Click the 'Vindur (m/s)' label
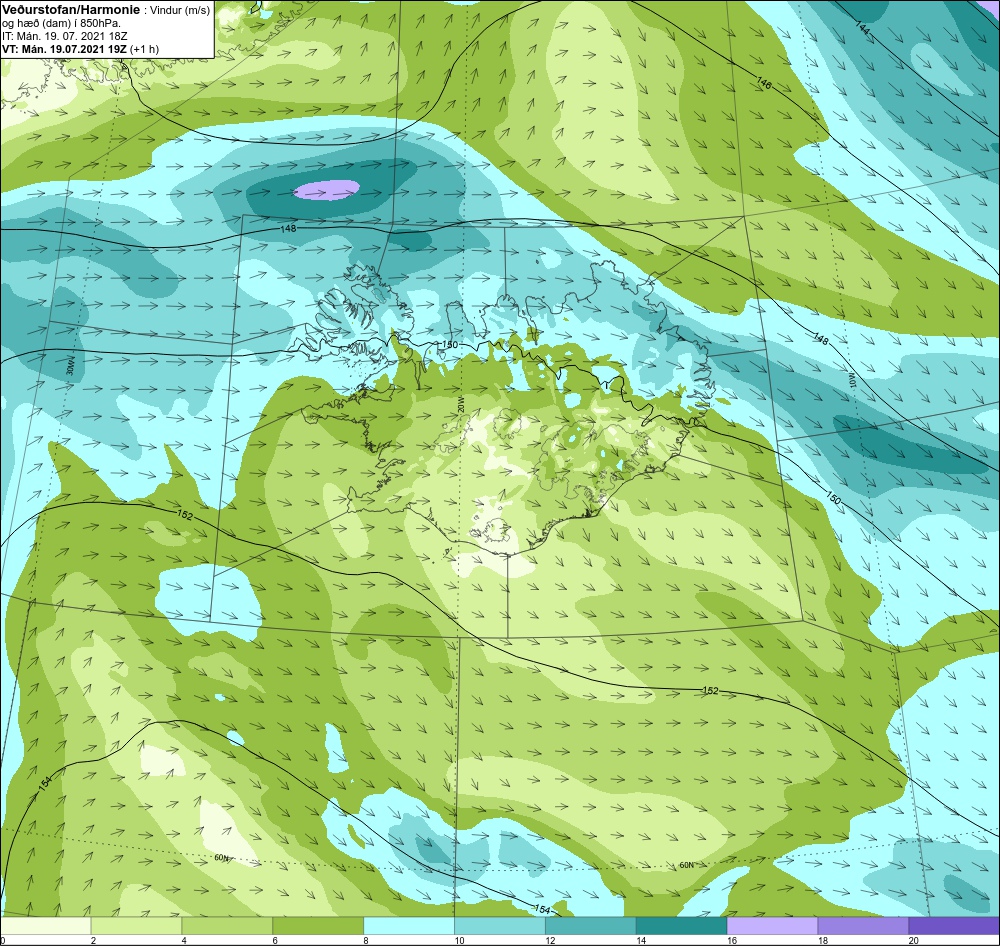 click(179, 10)
